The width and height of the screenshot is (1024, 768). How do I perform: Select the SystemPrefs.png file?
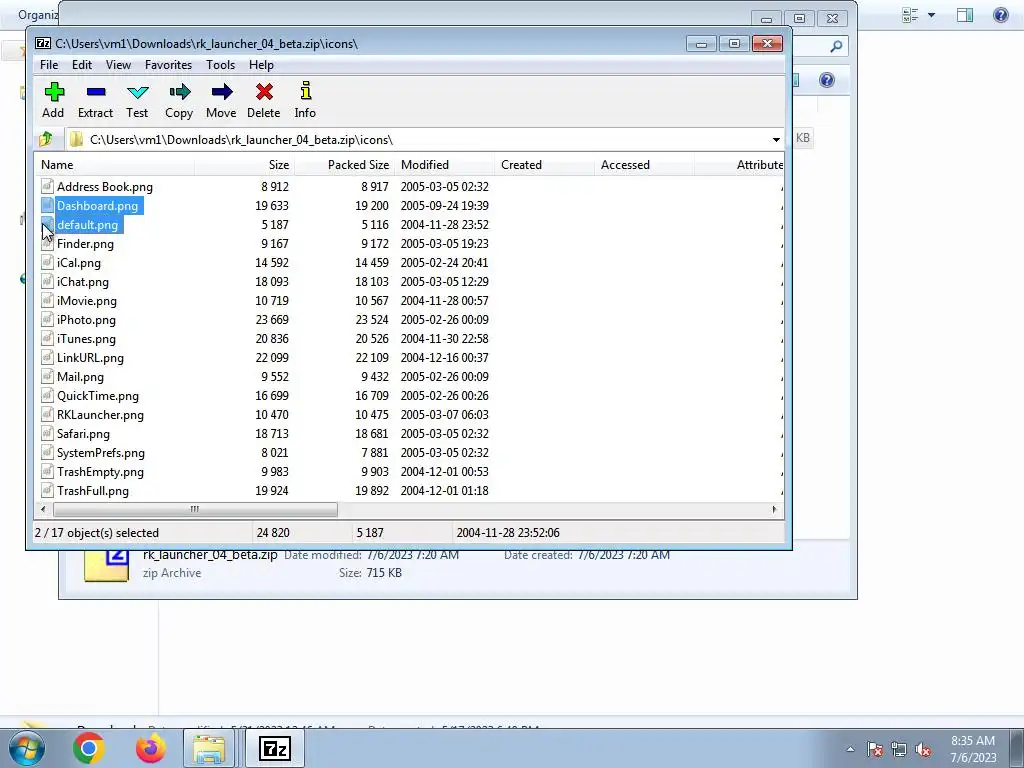pyautogui.click(x=101, y=453)
